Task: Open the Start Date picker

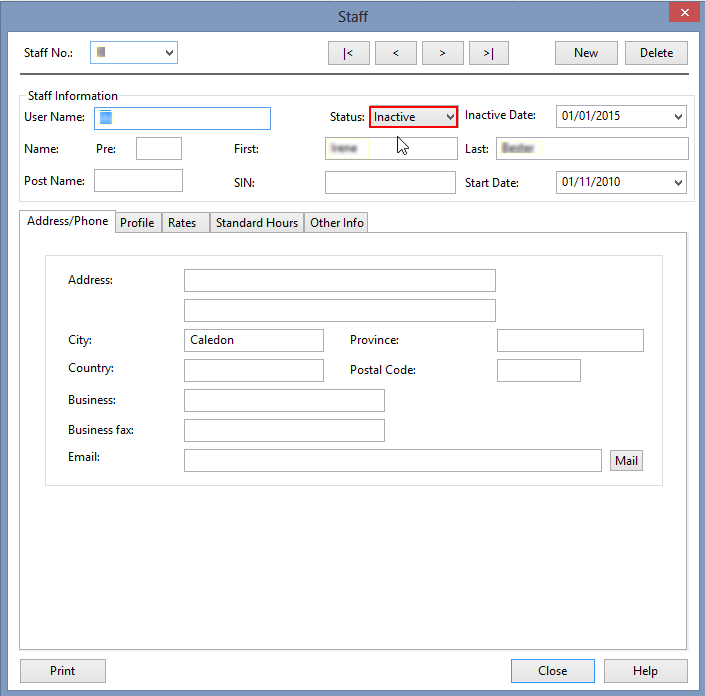Action: 679,183
